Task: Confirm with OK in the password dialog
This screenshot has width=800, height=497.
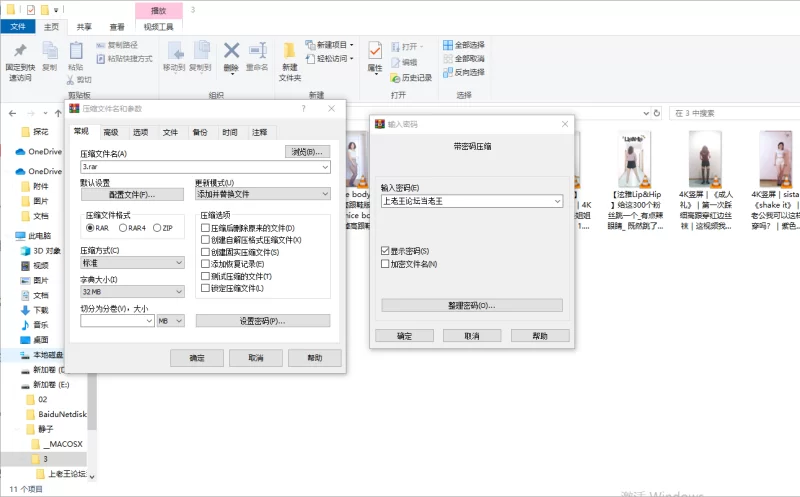Action: tap(405, 336)
